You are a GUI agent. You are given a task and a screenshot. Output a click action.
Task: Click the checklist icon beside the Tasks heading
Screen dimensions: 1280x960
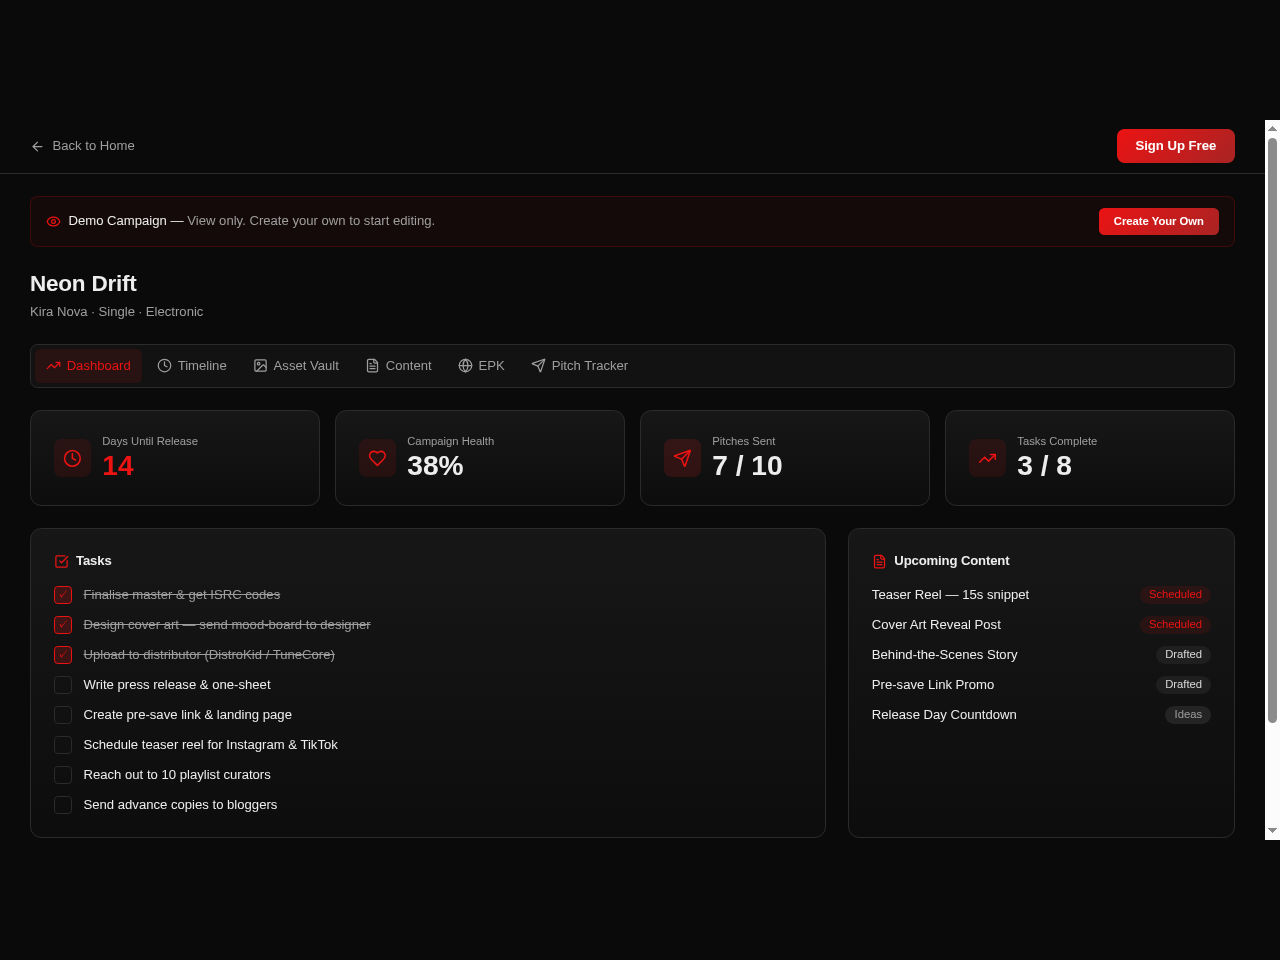[61, 561]
